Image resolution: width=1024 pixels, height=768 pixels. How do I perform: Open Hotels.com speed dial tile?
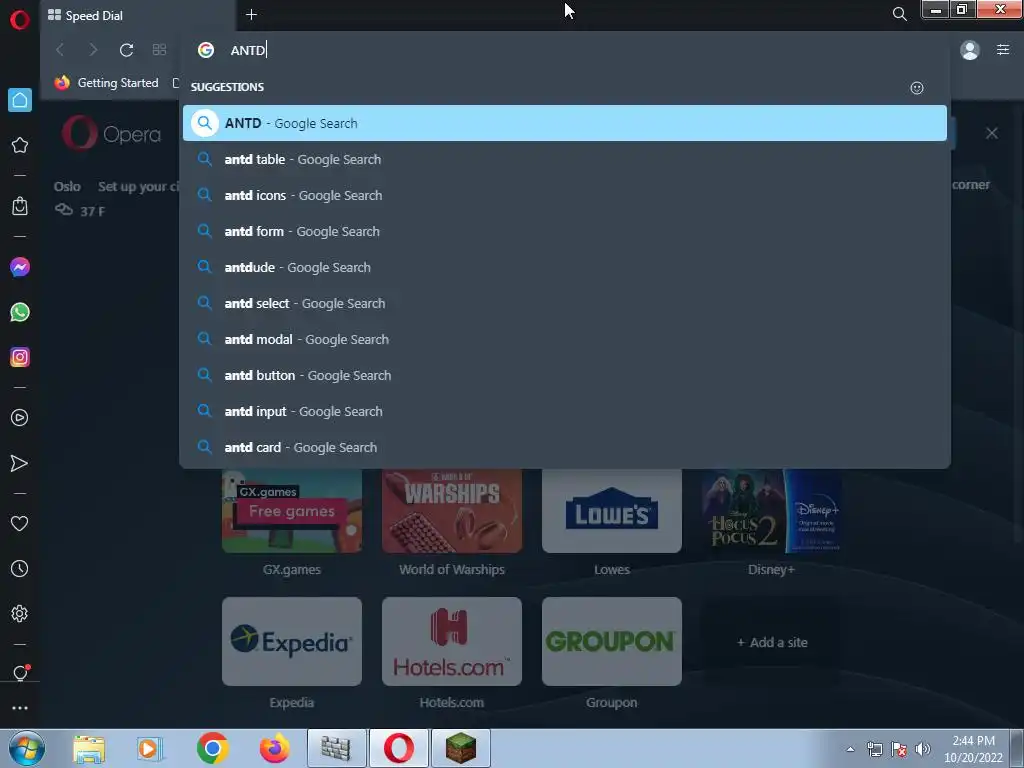[452, 641]
